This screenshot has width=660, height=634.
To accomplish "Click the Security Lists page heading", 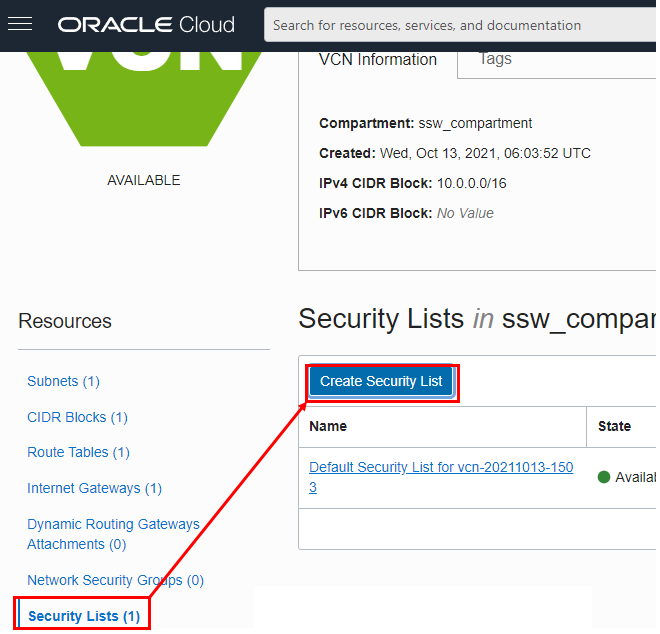I will pos(477,319).
